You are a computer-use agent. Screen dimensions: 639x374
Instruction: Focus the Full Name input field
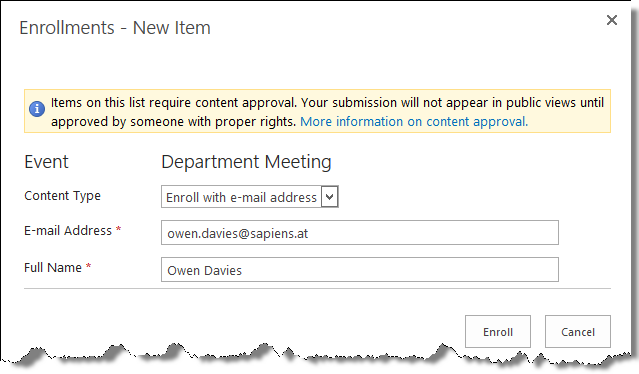(x=359, y=269)
